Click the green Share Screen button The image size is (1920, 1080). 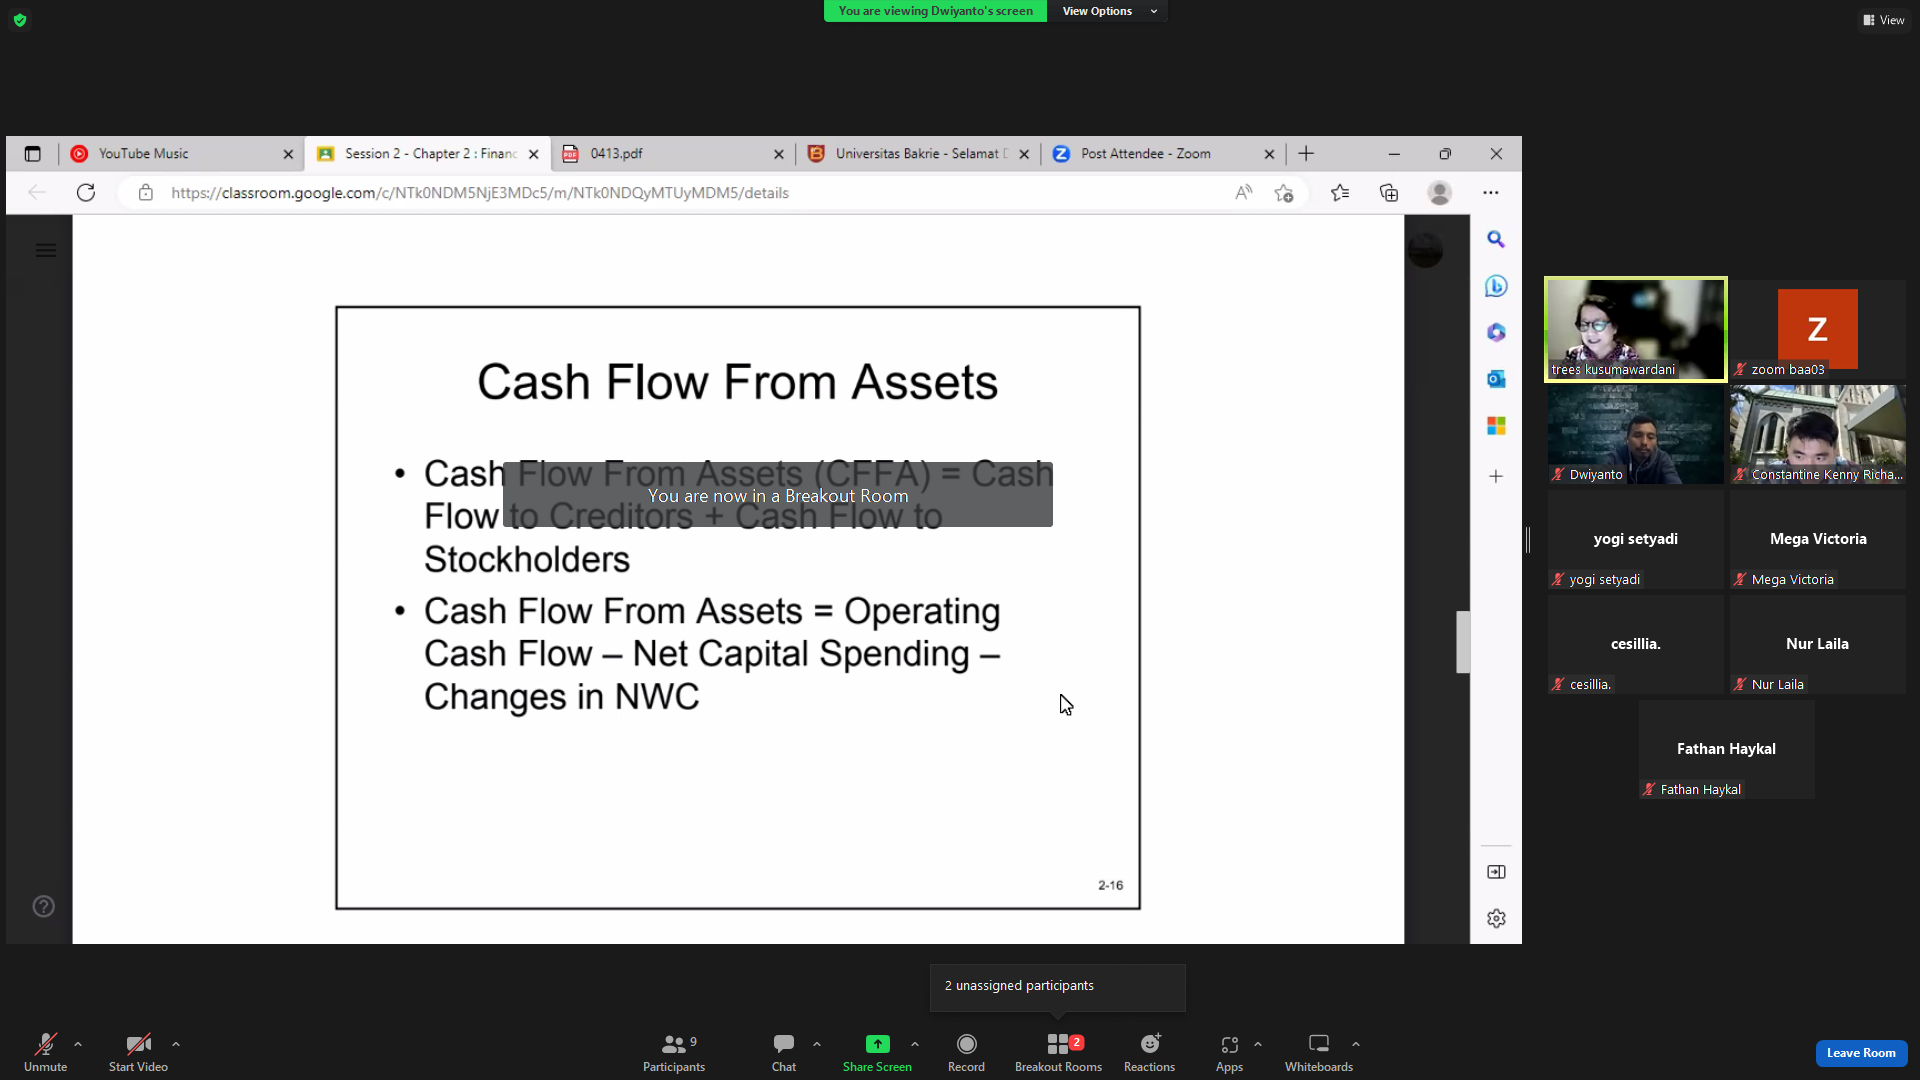coord(877,1052)
